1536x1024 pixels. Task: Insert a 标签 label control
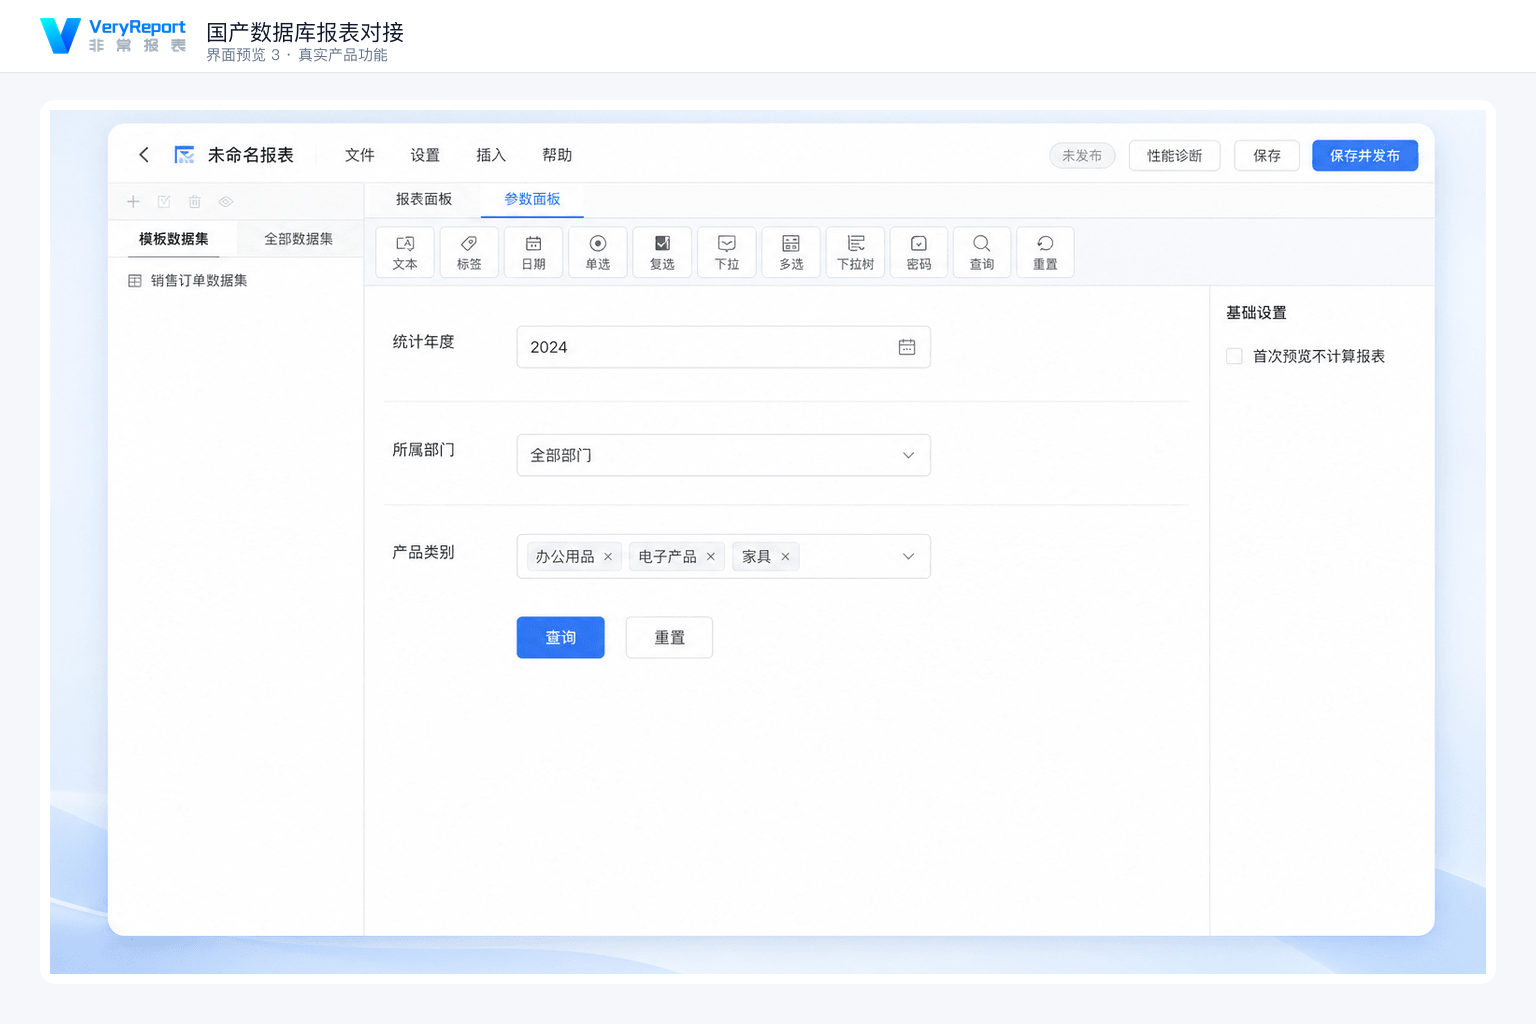click(469, 252)
